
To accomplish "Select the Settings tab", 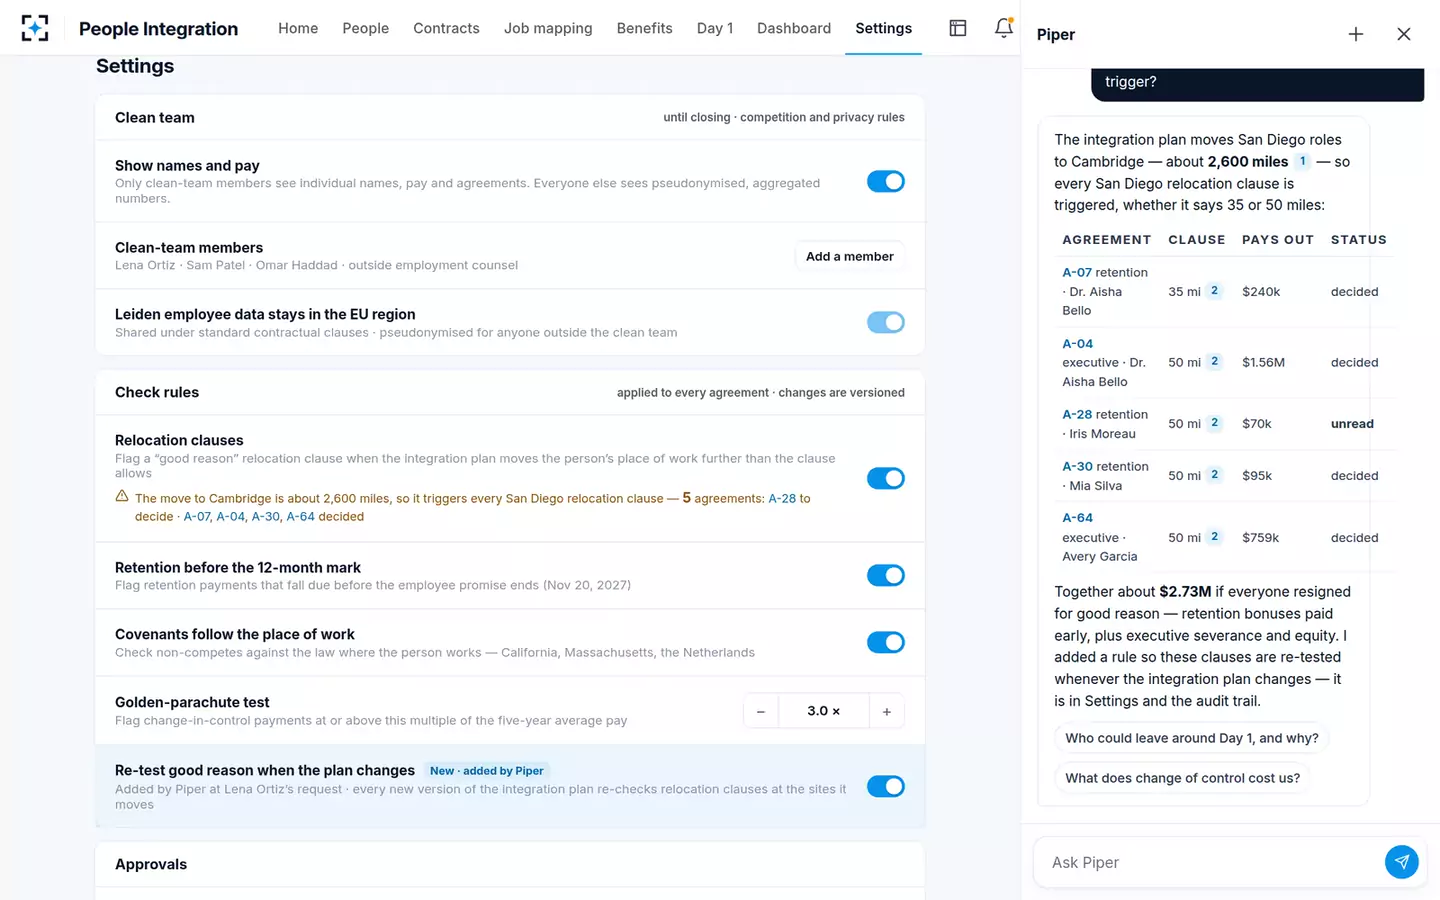I will click(x=883, y=28).
